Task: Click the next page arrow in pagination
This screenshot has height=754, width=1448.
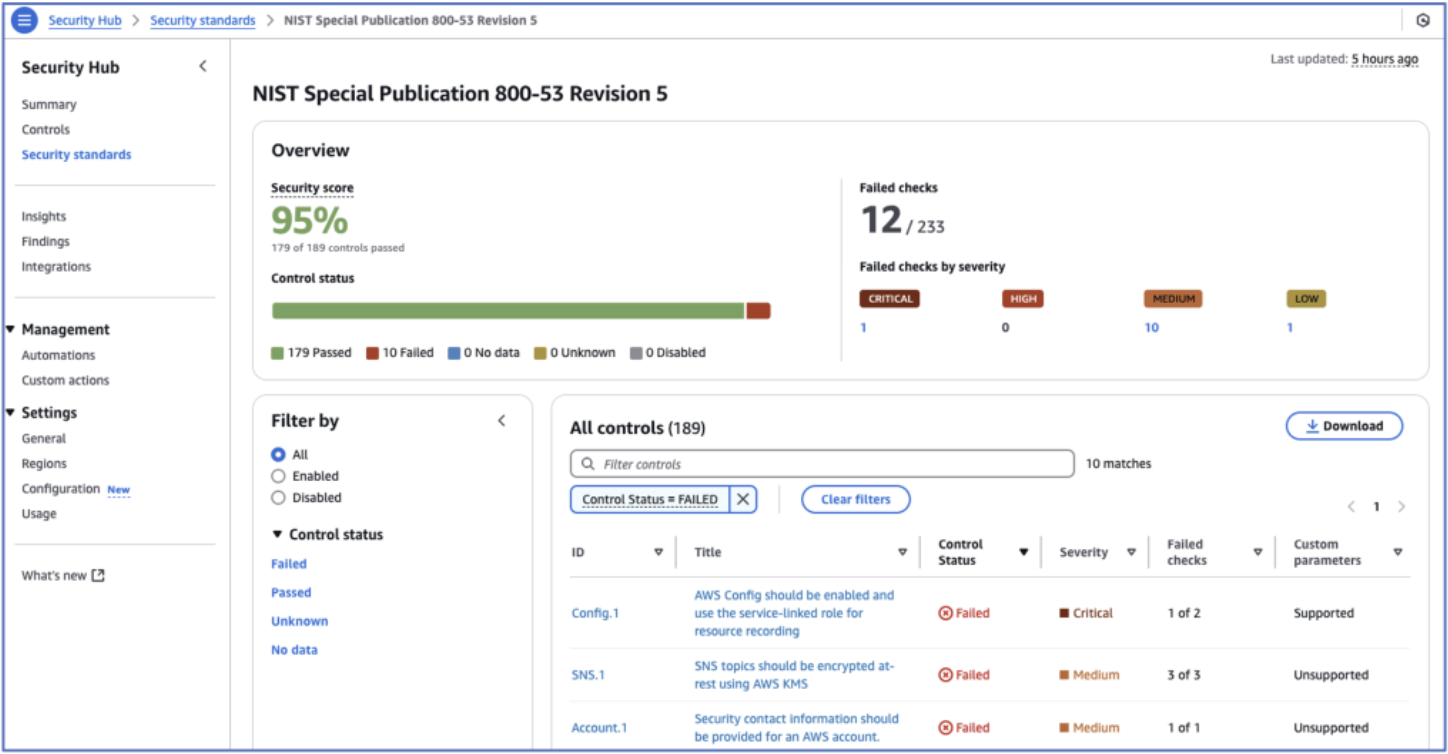Action: (x=1401, y=506)
